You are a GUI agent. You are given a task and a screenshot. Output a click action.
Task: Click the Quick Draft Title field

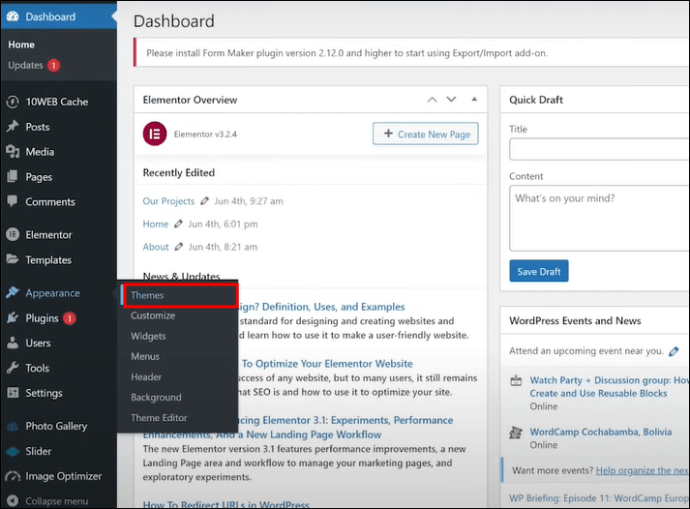click(x=599, y=149)
